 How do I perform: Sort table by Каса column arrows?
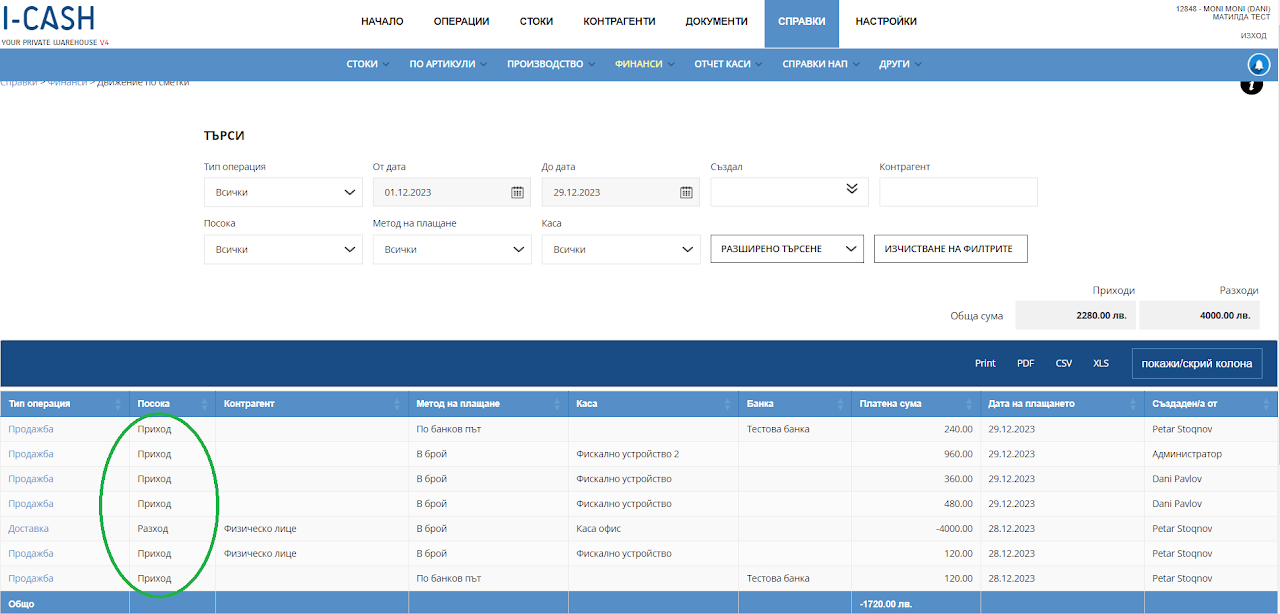(728, 404)
